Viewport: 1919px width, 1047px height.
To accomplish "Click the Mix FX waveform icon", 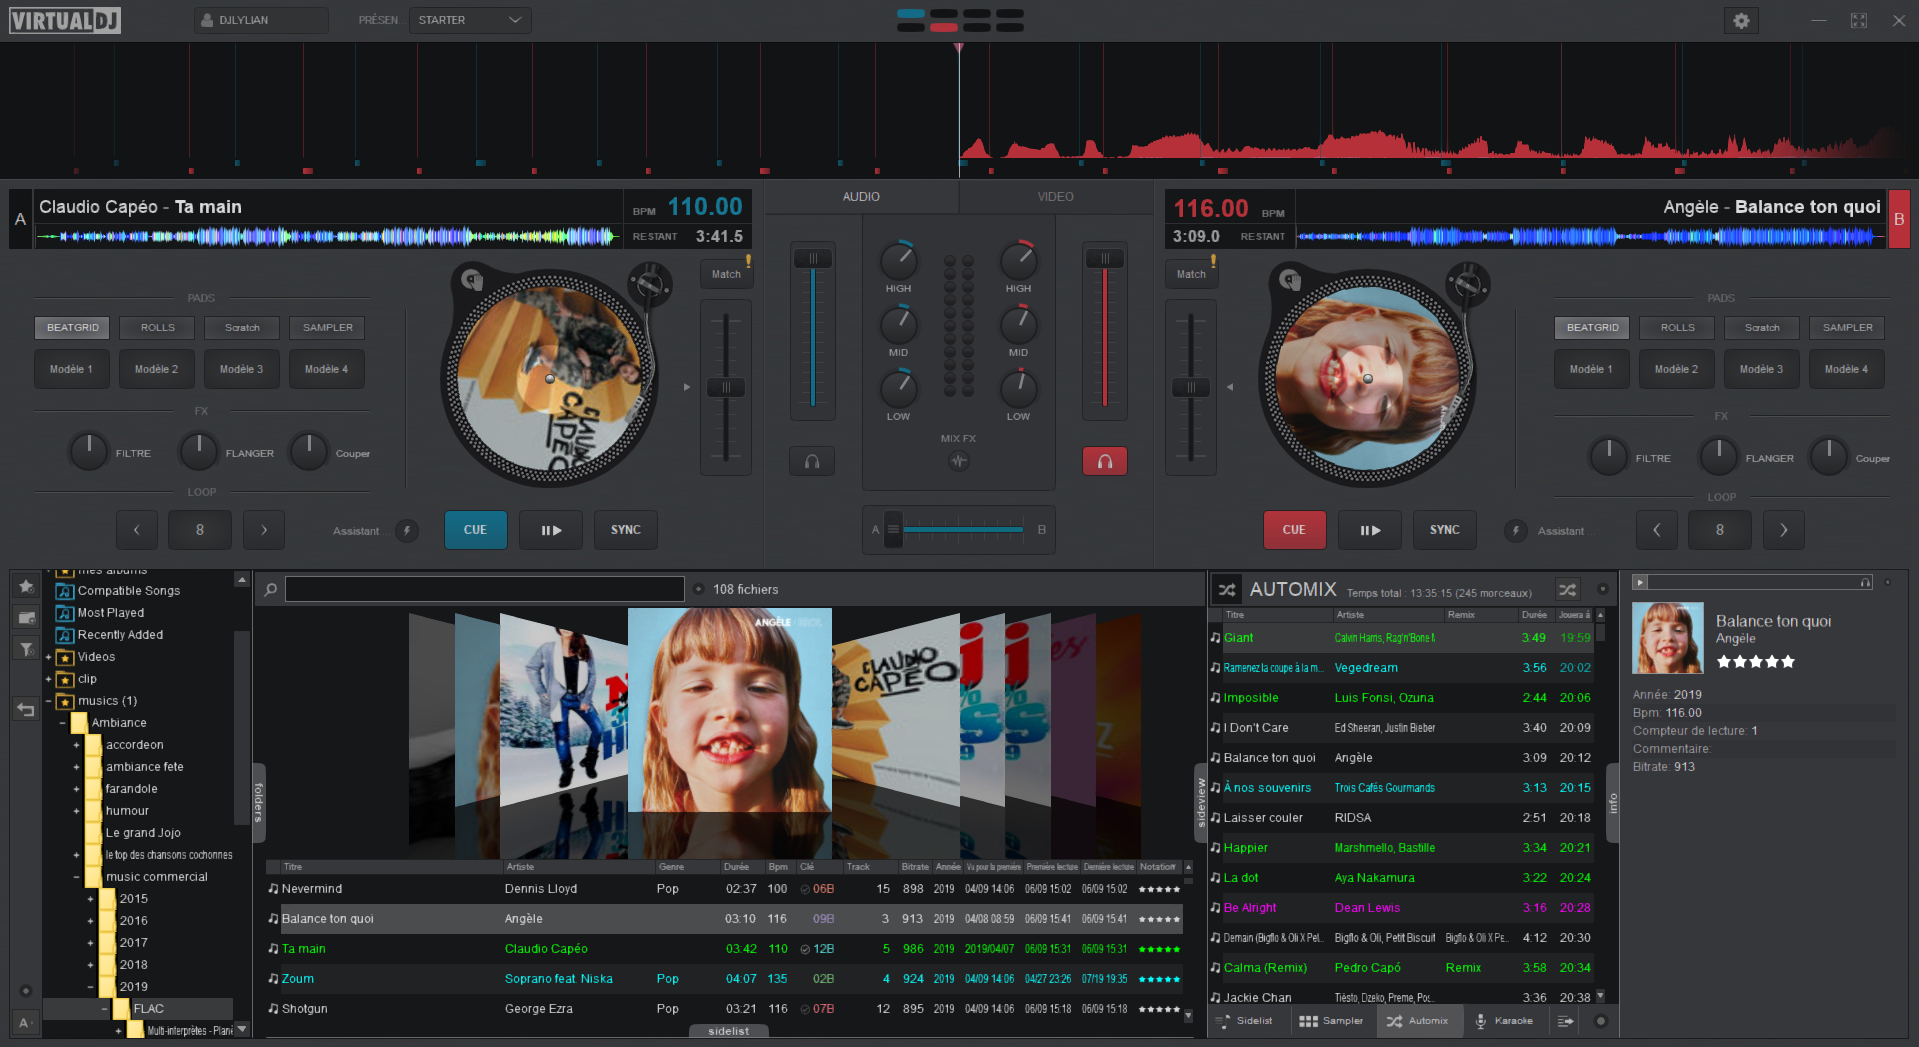I will (959, 461).
